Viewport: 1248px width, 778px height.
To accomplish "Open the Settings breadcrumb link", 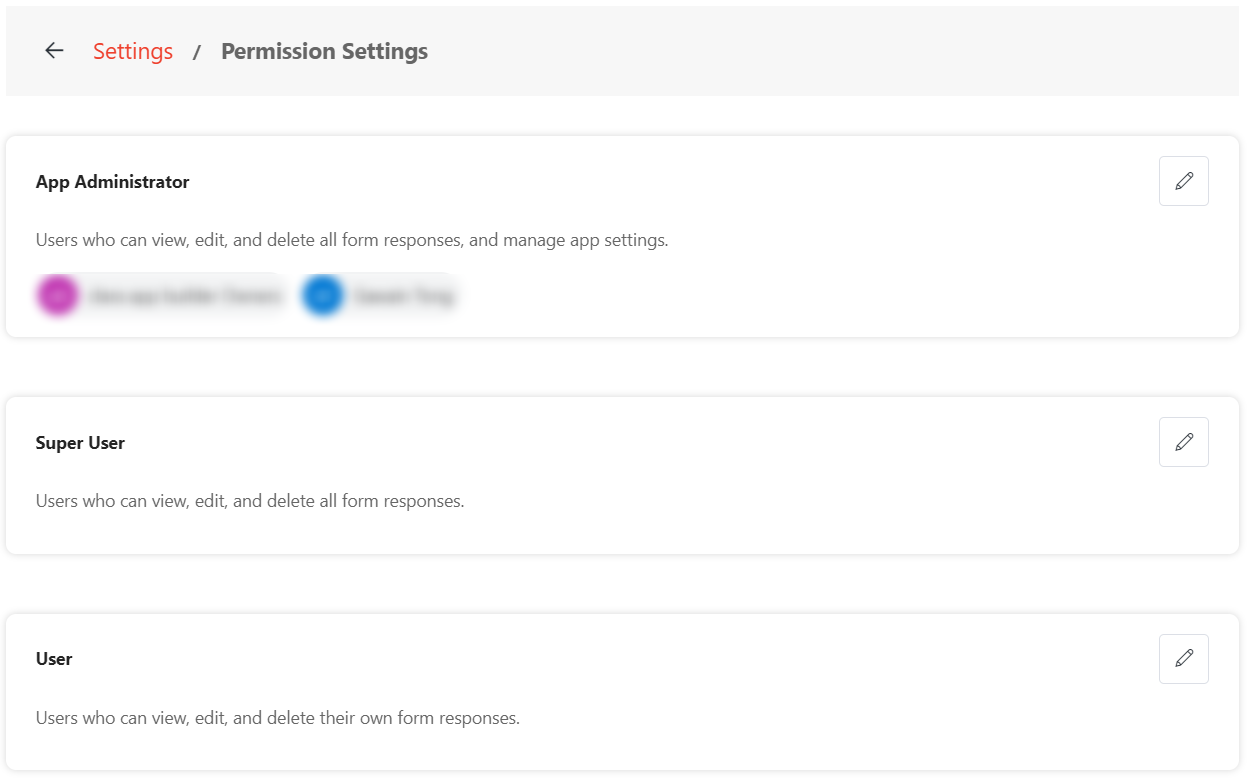I will tap(133, 51).
